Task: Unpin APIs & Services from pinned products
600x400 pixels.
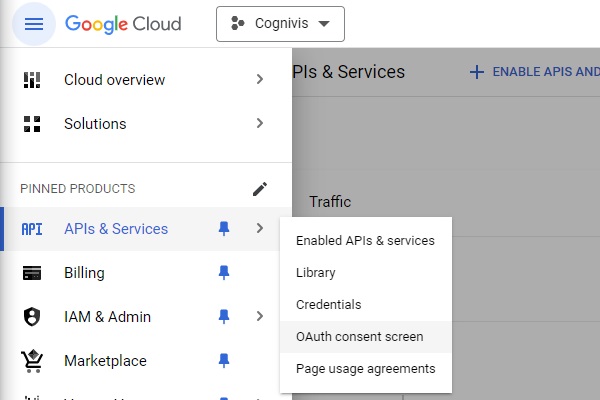Action: pyautogui.click(x=224, y=229)
